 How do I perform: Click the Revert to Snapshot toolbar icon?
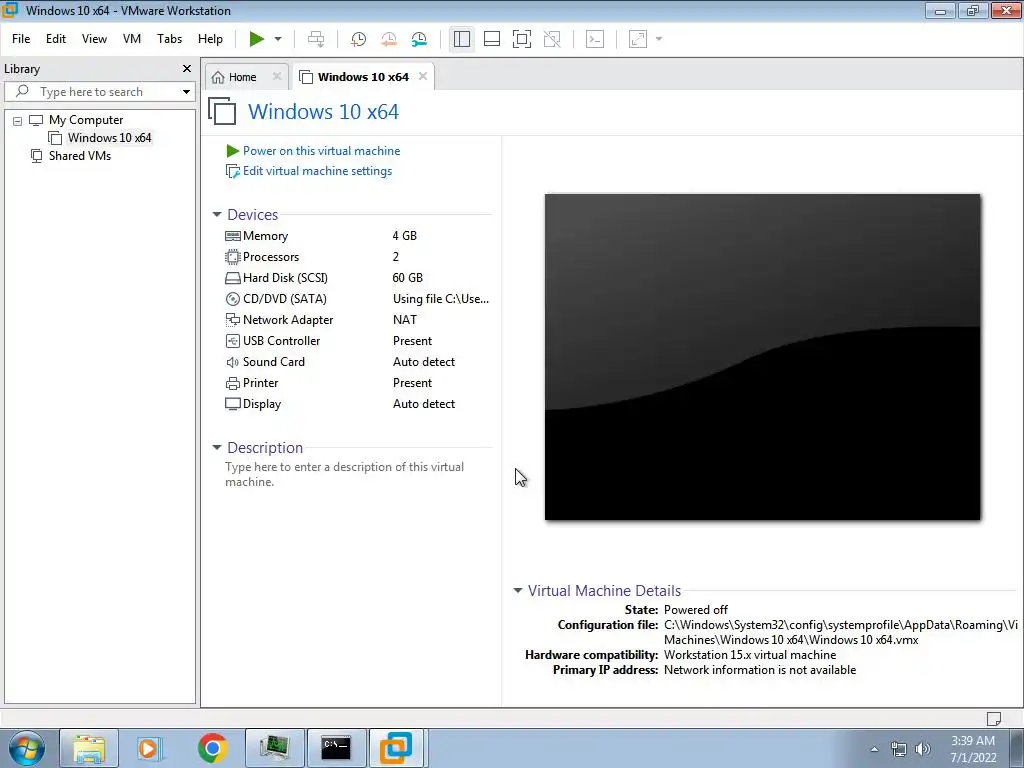pyautogui.click(x=389, y=39)
